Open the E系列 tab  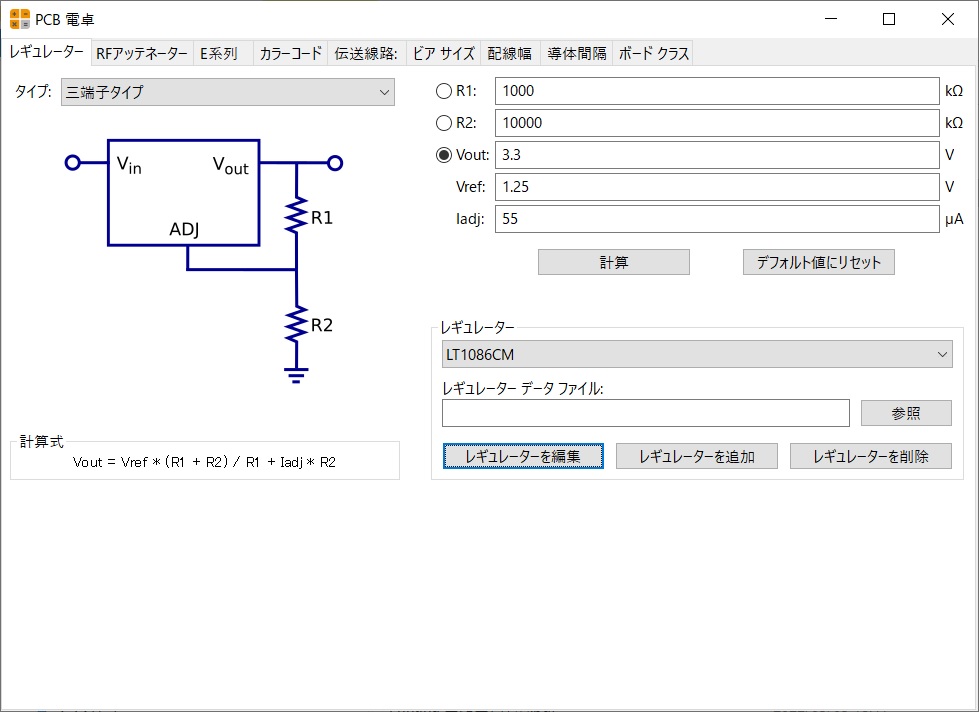pyautogui.click(x=219, y=54)
